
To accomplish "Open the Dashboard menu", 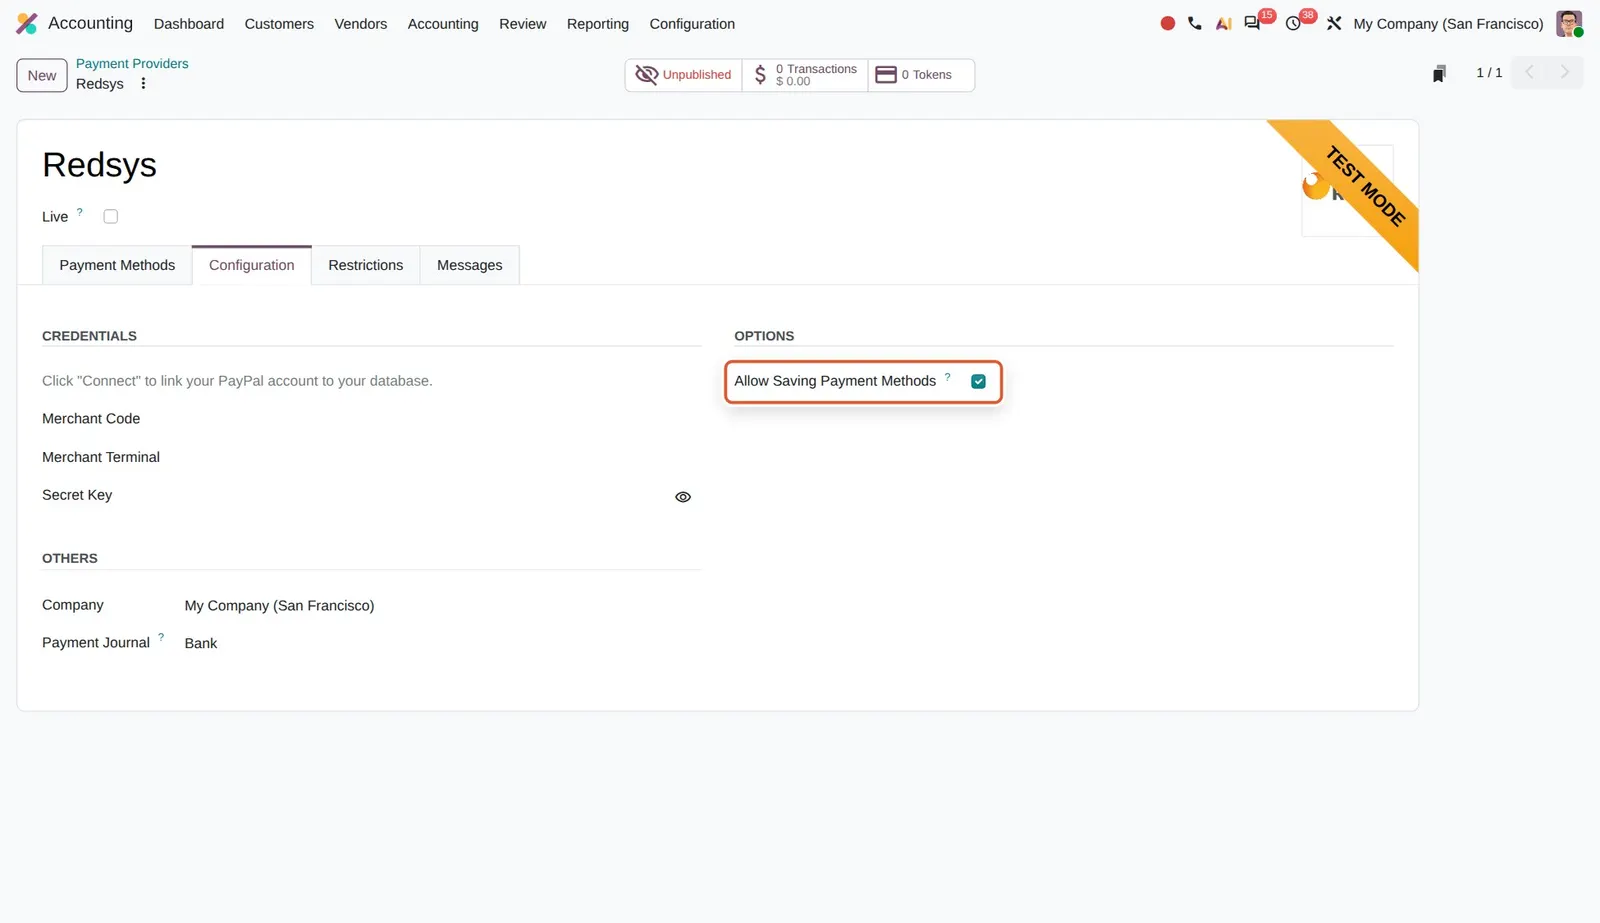I will [x=189, y=24].
